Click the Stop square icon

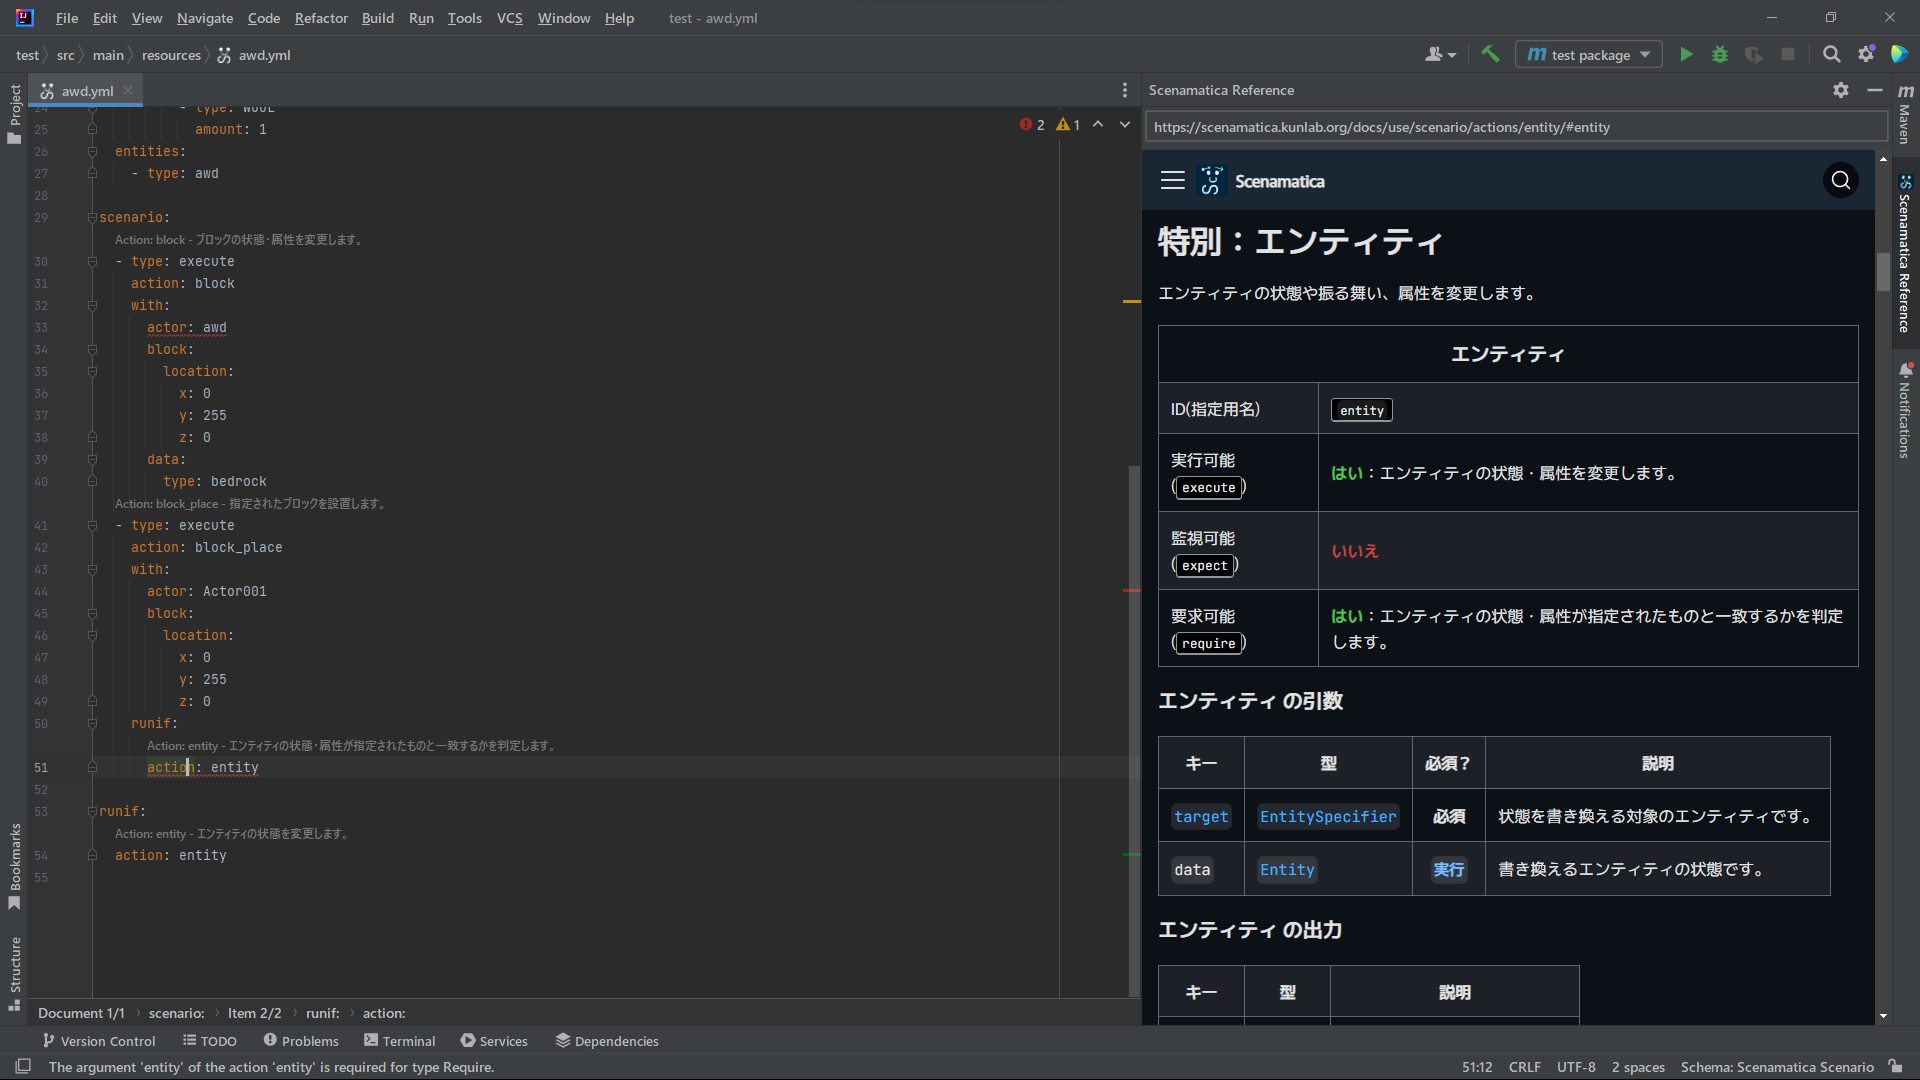(x=1788, y=55)
